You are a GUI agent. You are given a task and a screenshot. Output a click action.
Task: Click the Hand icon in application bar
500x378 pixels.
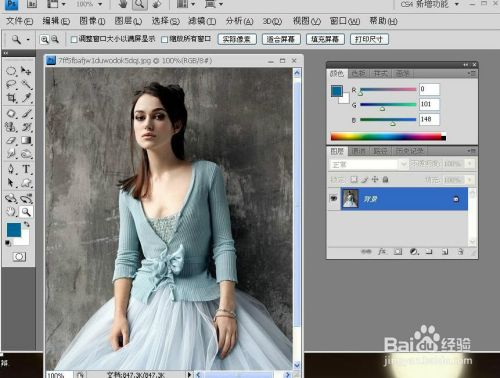123,4
